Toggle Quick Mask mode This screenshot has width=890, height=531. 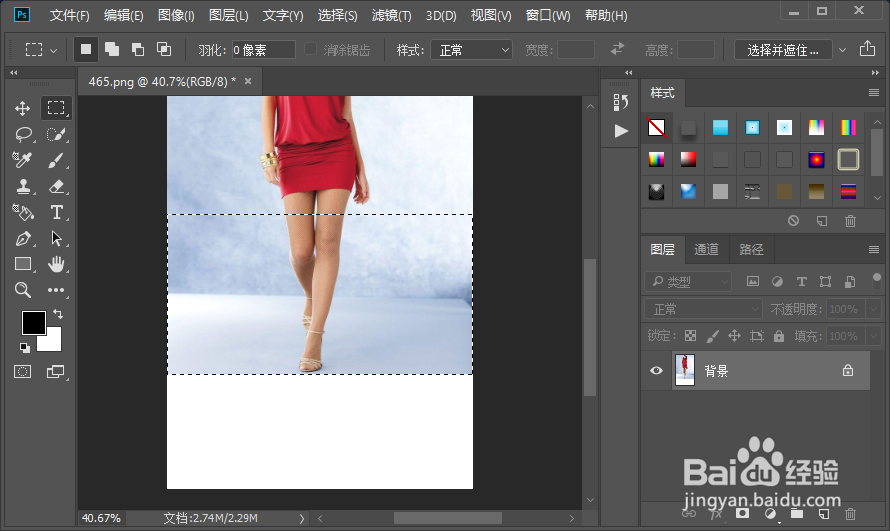tap(23, 371)
